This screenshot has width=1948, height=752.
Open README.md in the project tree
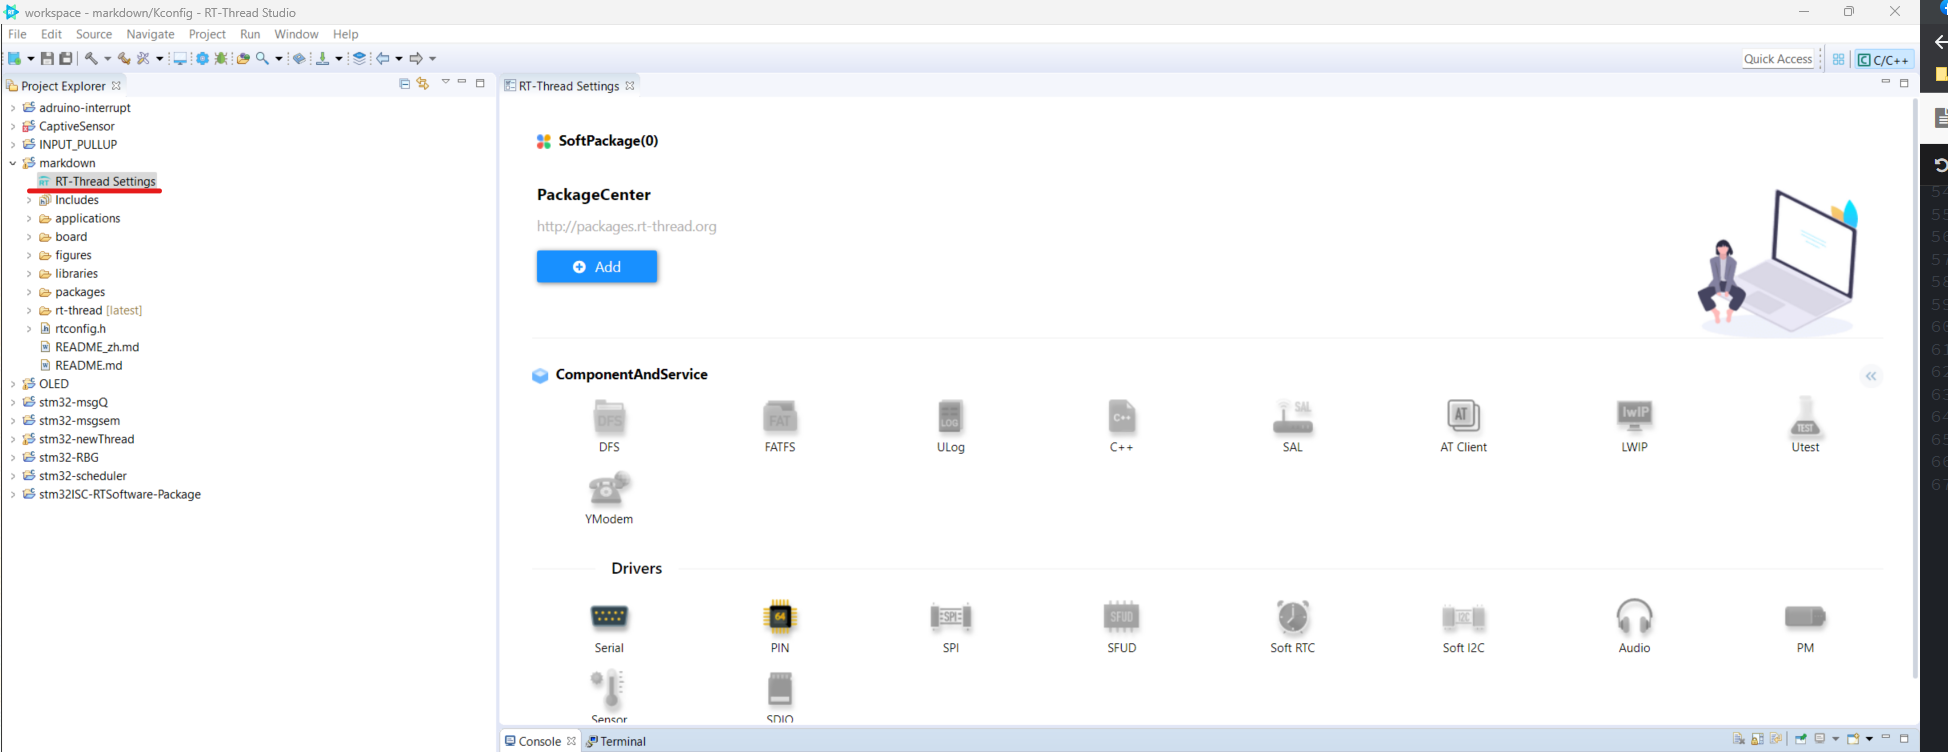coord(88,365)
